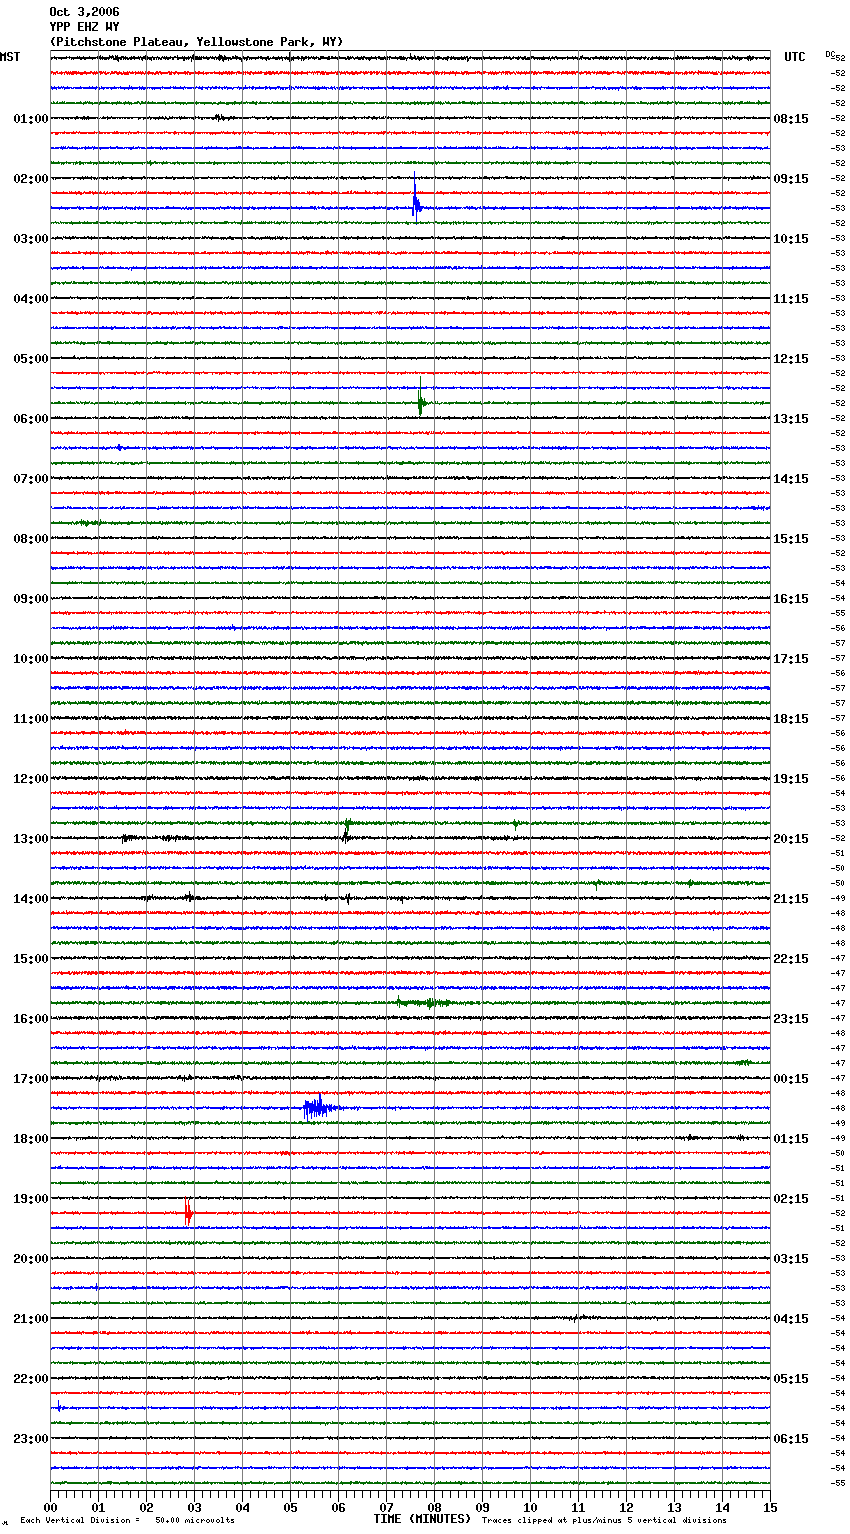Click the 19:00 MST time label
The image size is (850, 1534).
(x=31, y=1199)
